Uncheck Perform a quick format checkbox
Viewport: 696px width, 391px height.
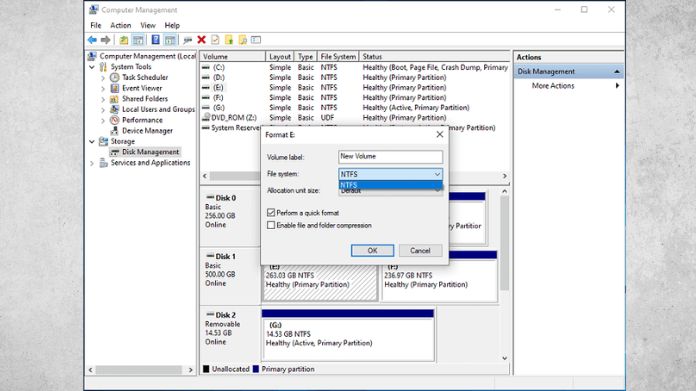pyautogui.click(x=271, y=213)
